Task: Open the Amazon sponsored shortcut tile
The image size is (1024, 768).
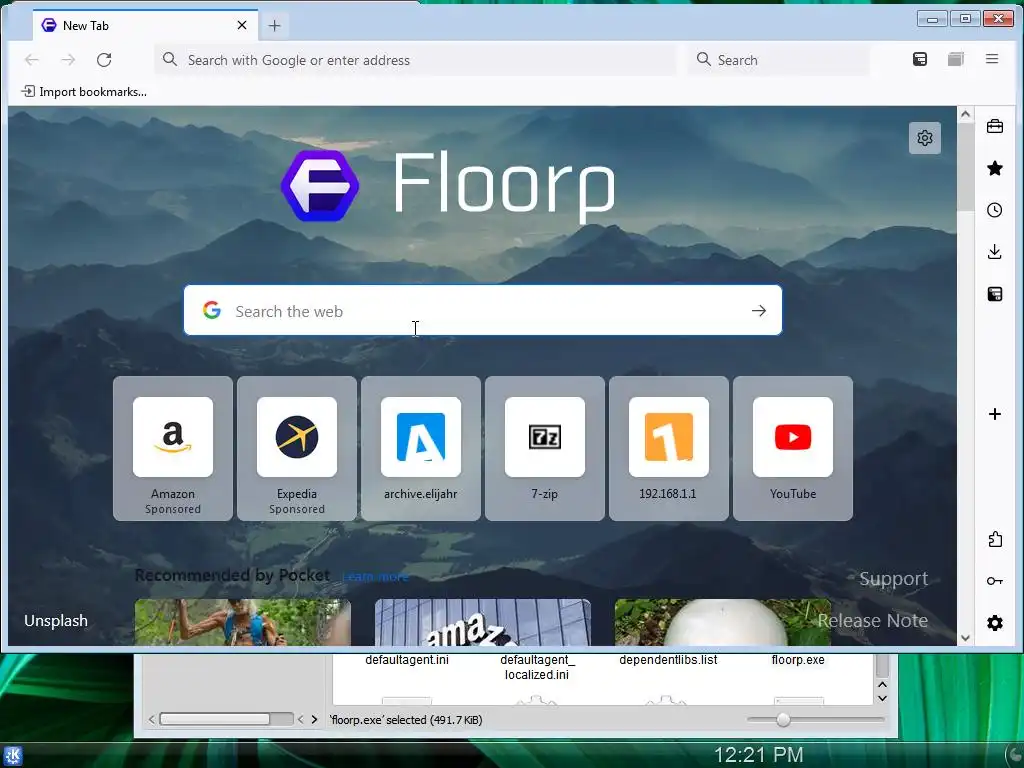Action: [x=173, y=448]
